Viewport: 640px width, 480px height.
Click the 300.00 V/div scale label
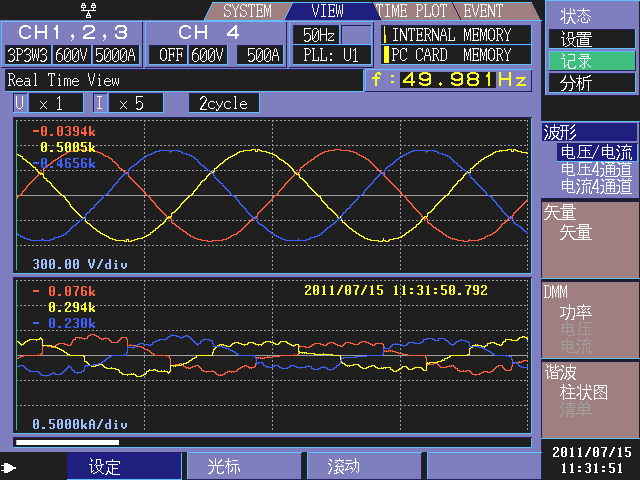tap(80, 264)
